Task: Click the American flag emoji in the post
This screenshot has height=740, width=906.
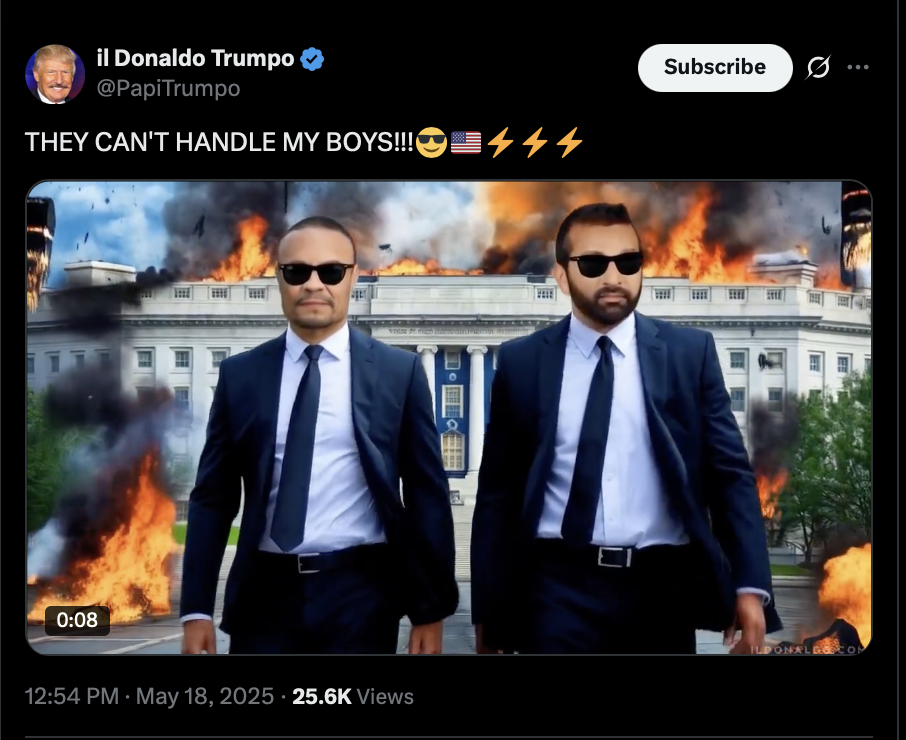Action: [x=466, y=142]
